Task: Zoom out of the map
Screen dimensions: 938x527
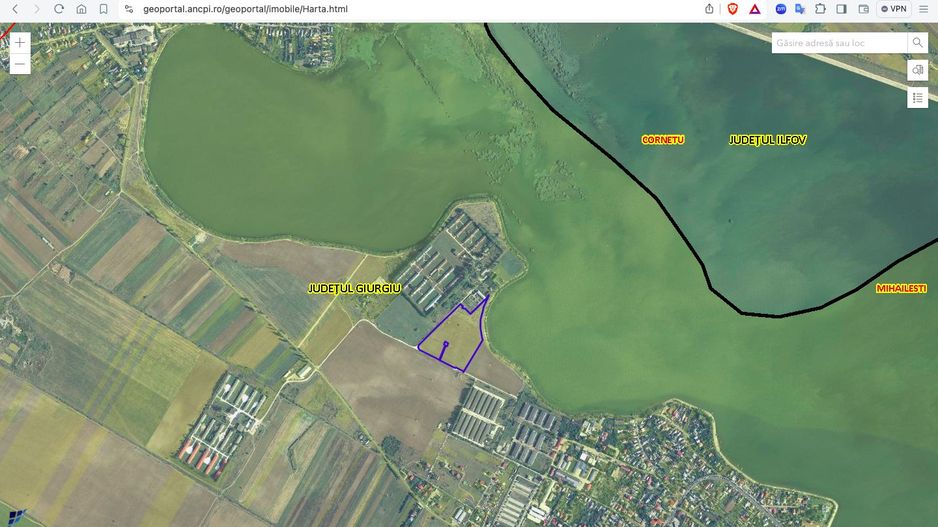Action: (19, 64)
